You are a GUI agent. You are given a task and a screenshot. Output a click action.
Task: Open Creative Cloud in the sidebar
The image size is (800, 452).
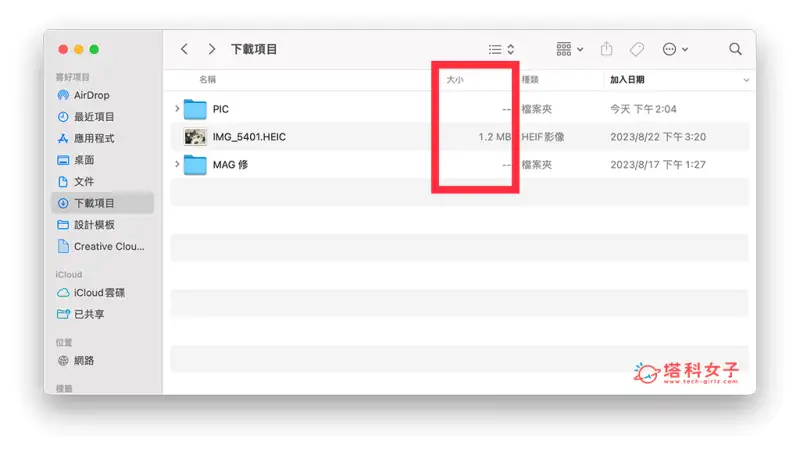101,246
